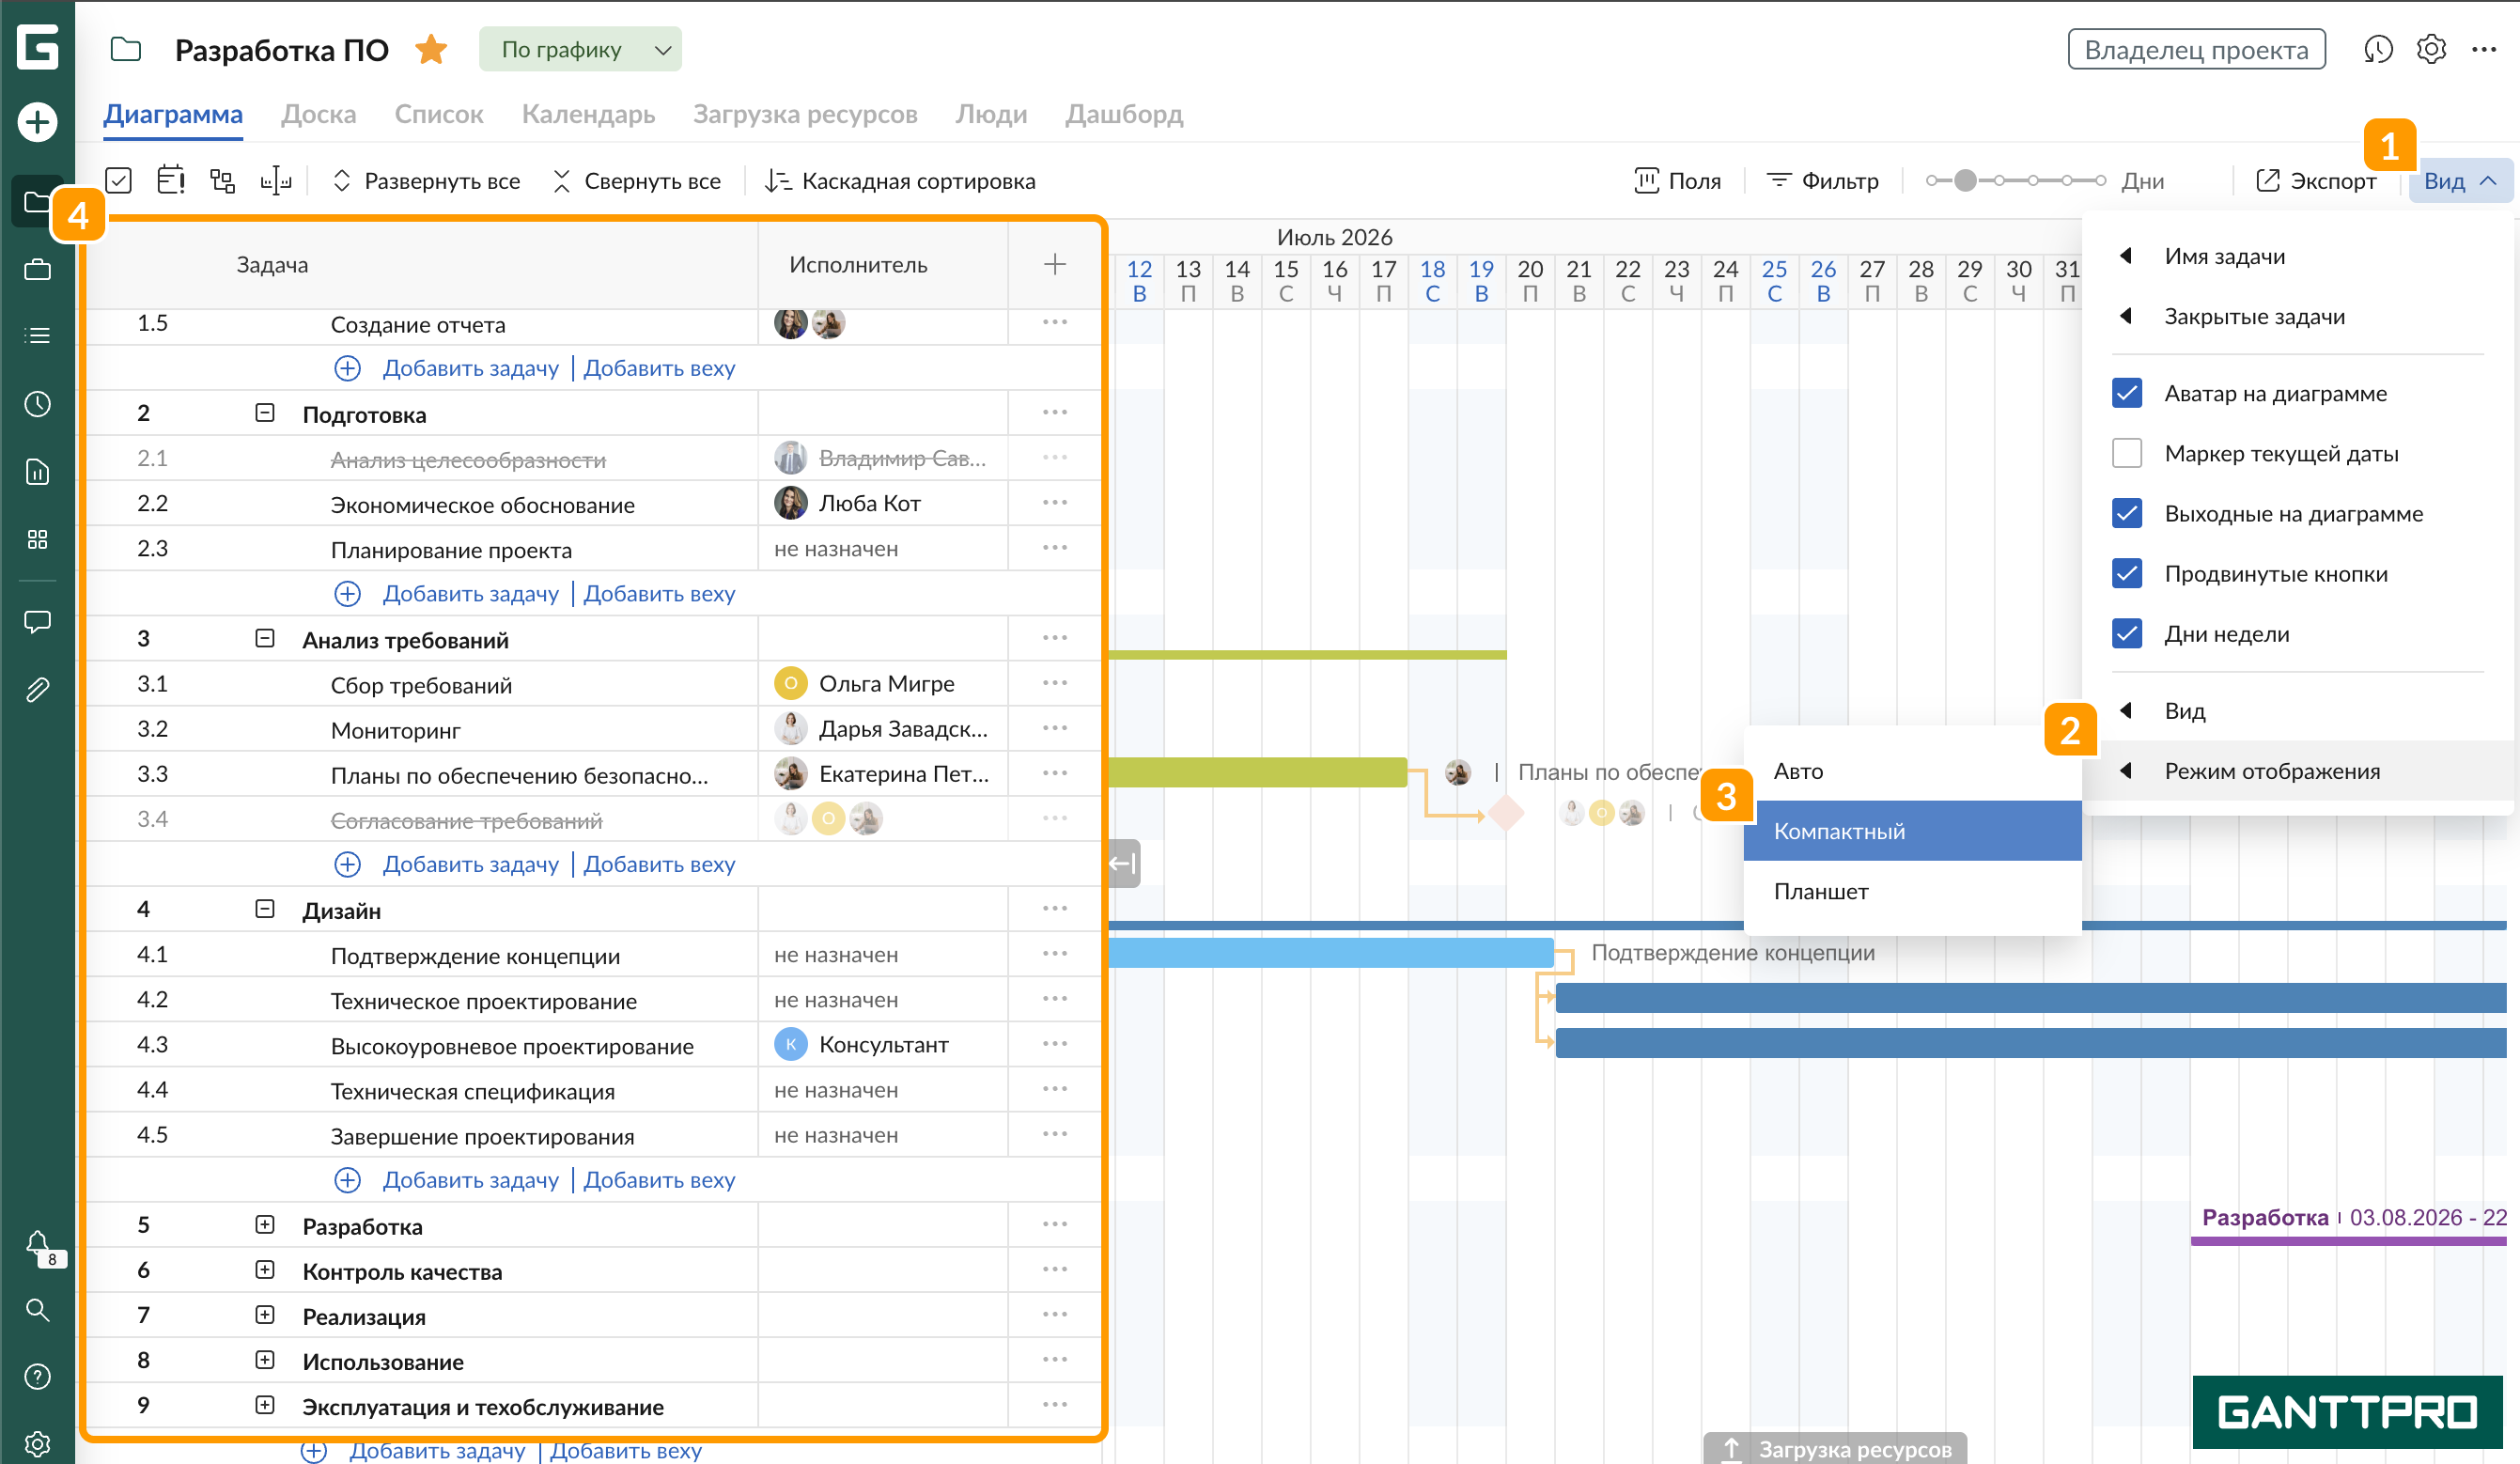Screen dimensions: 2520x1464
Task: Enable the Маркер текущей даты checkbox
Action: pos(2126,453)
